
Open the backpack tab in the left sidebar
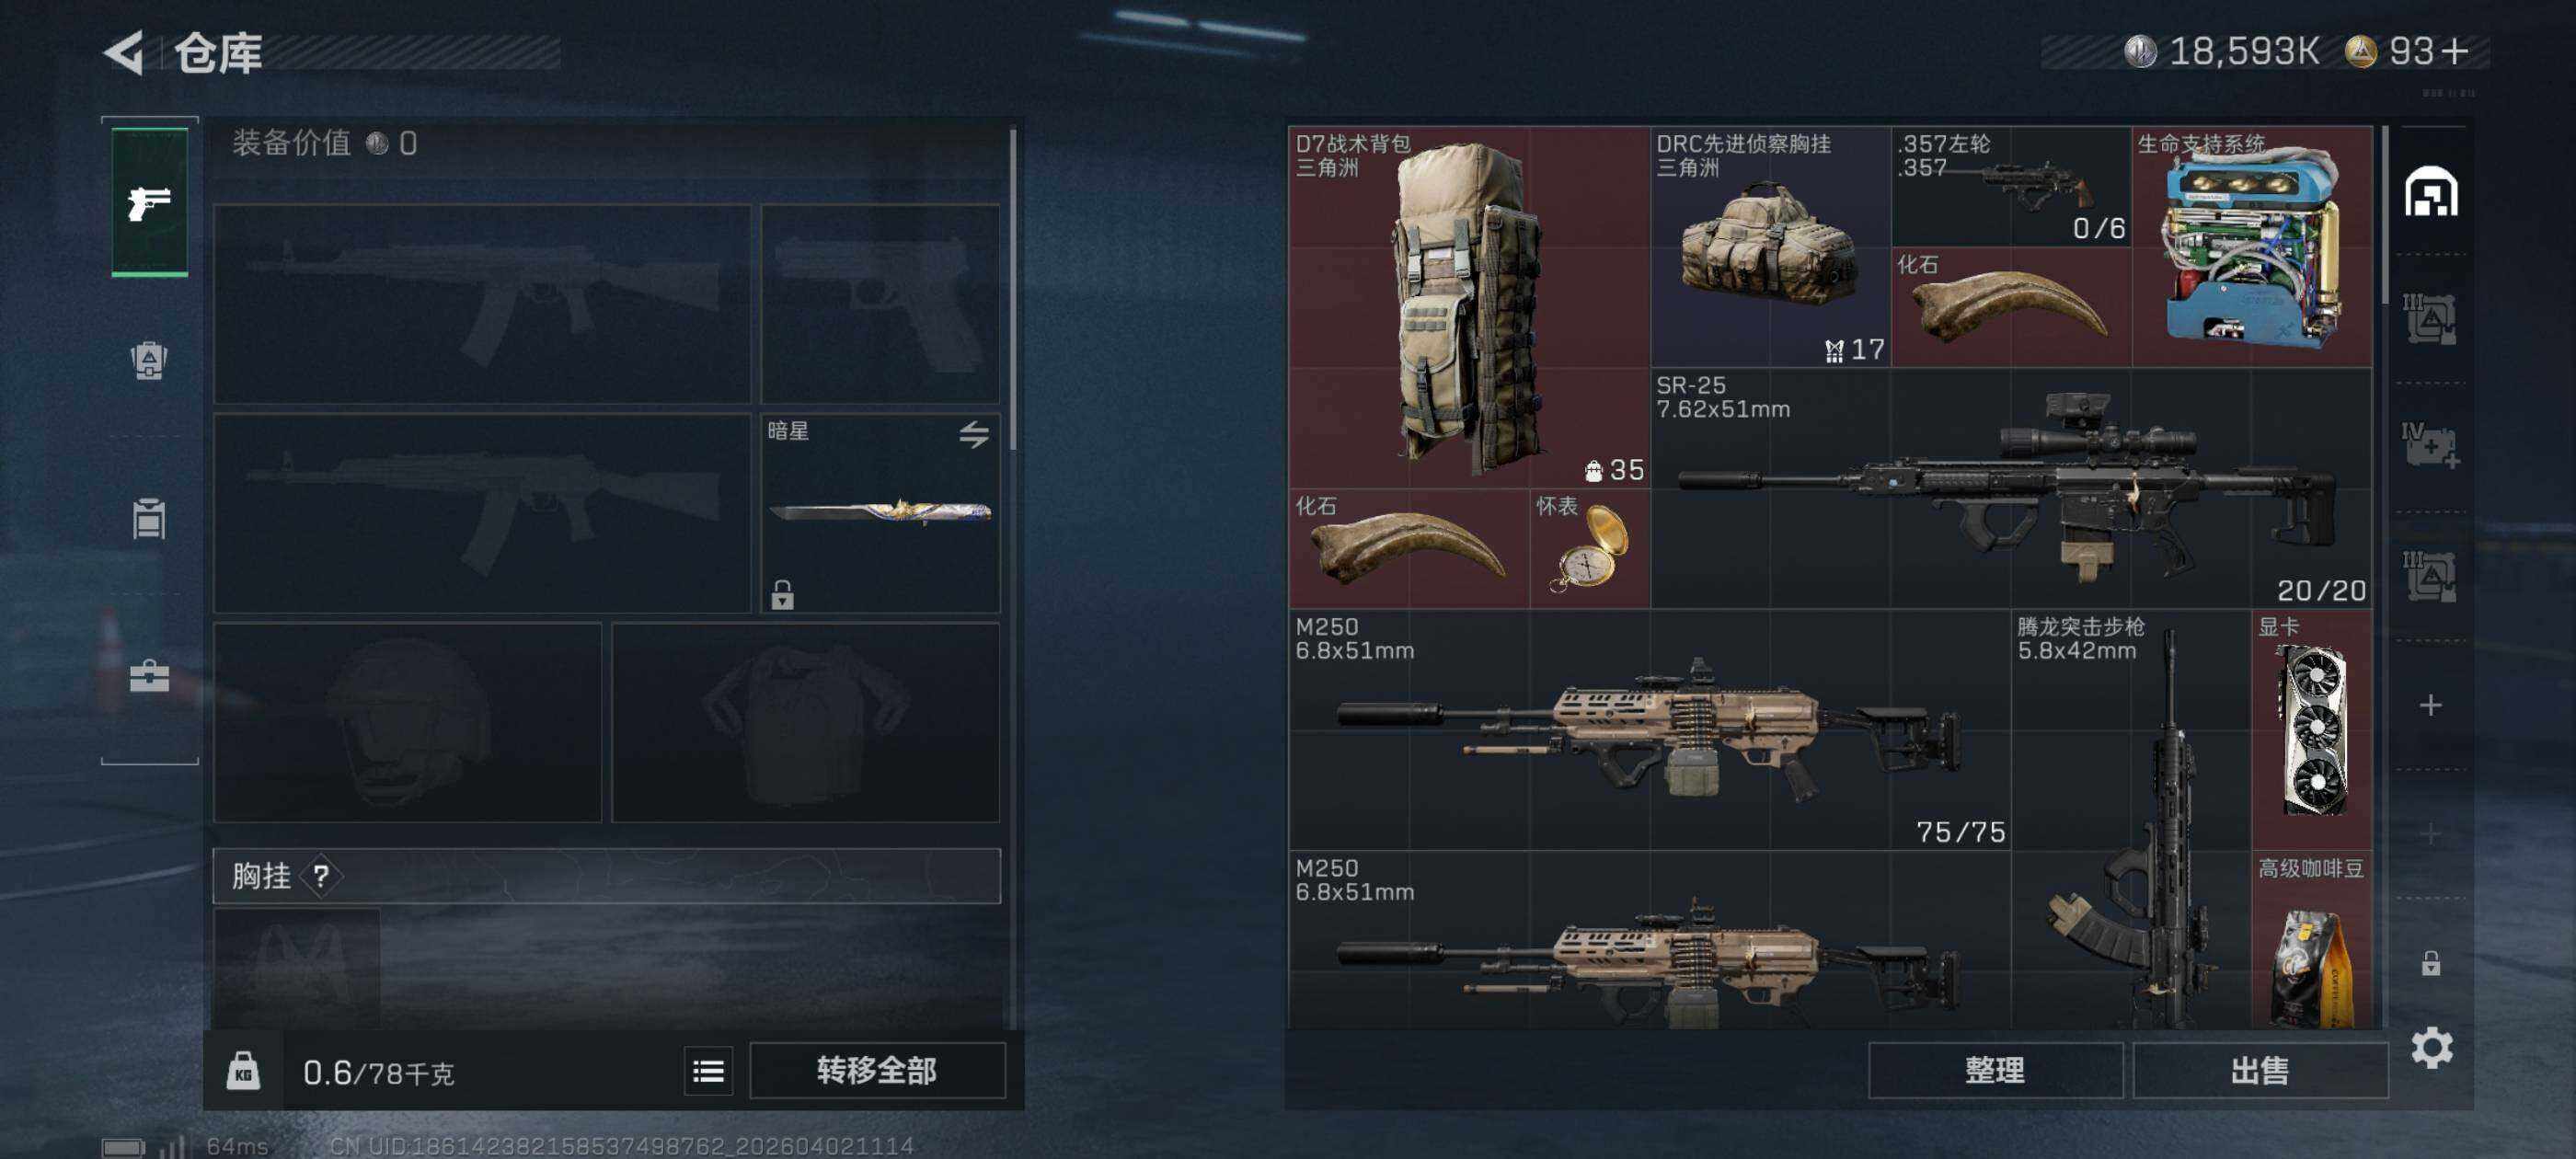tap(149, 360)
